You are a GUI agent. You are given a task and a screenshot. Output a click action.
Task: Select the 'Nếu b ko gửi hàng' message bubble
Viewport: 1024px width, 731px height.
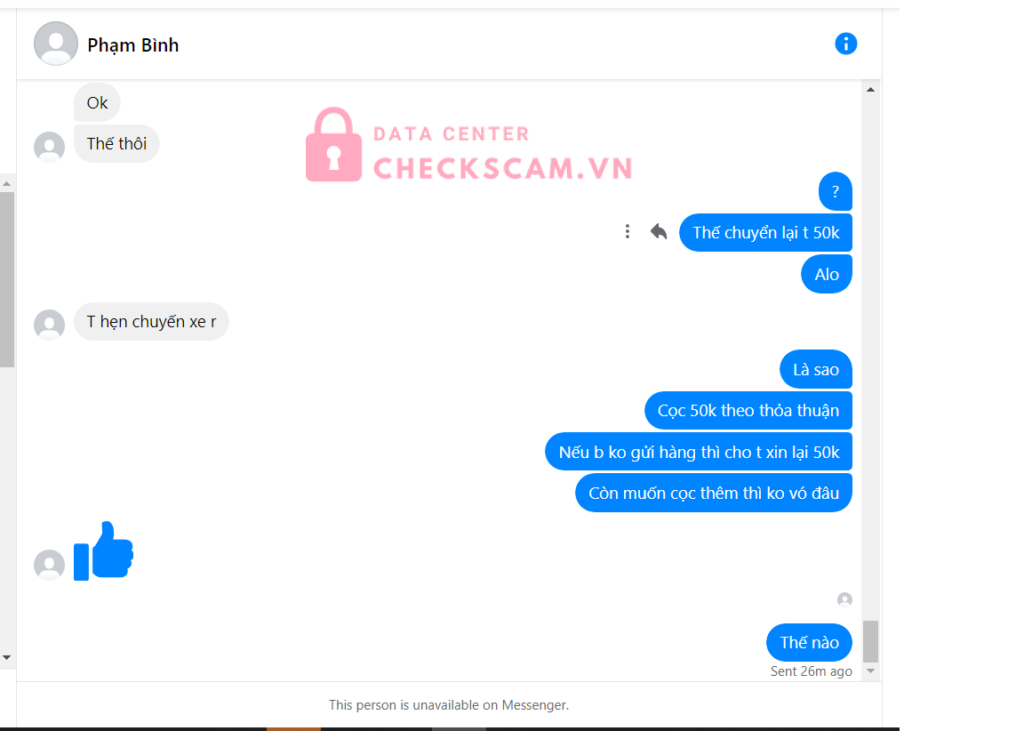[x=699, y=452]
